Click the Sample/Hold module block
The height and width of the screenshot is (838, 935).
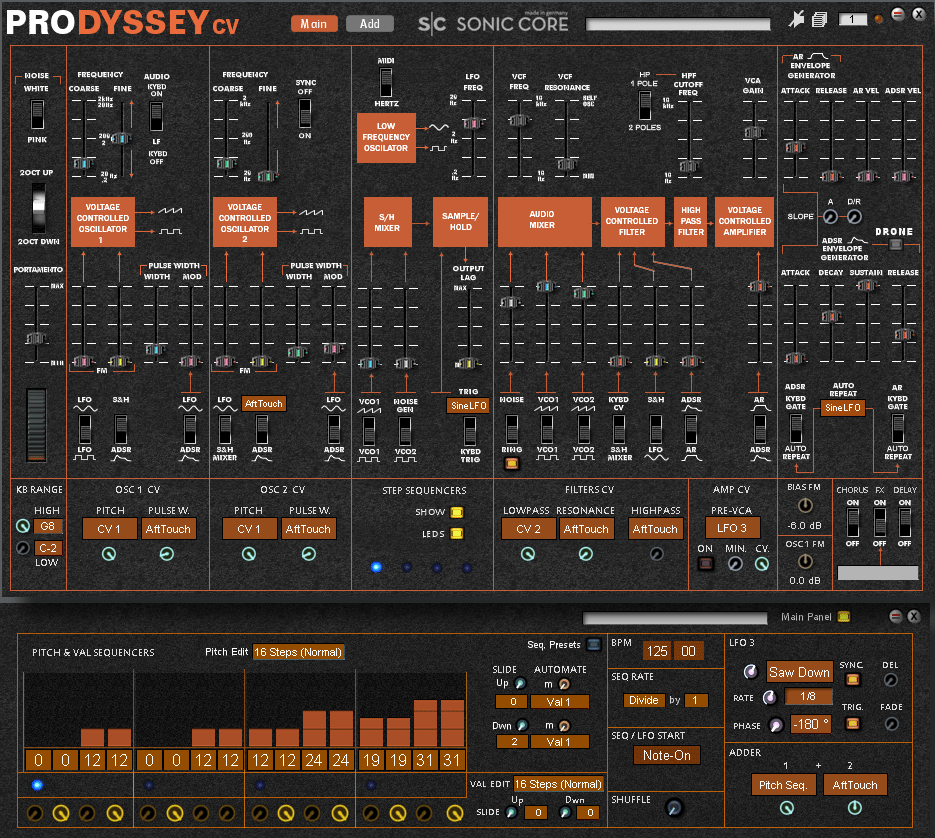coord(459,222)
